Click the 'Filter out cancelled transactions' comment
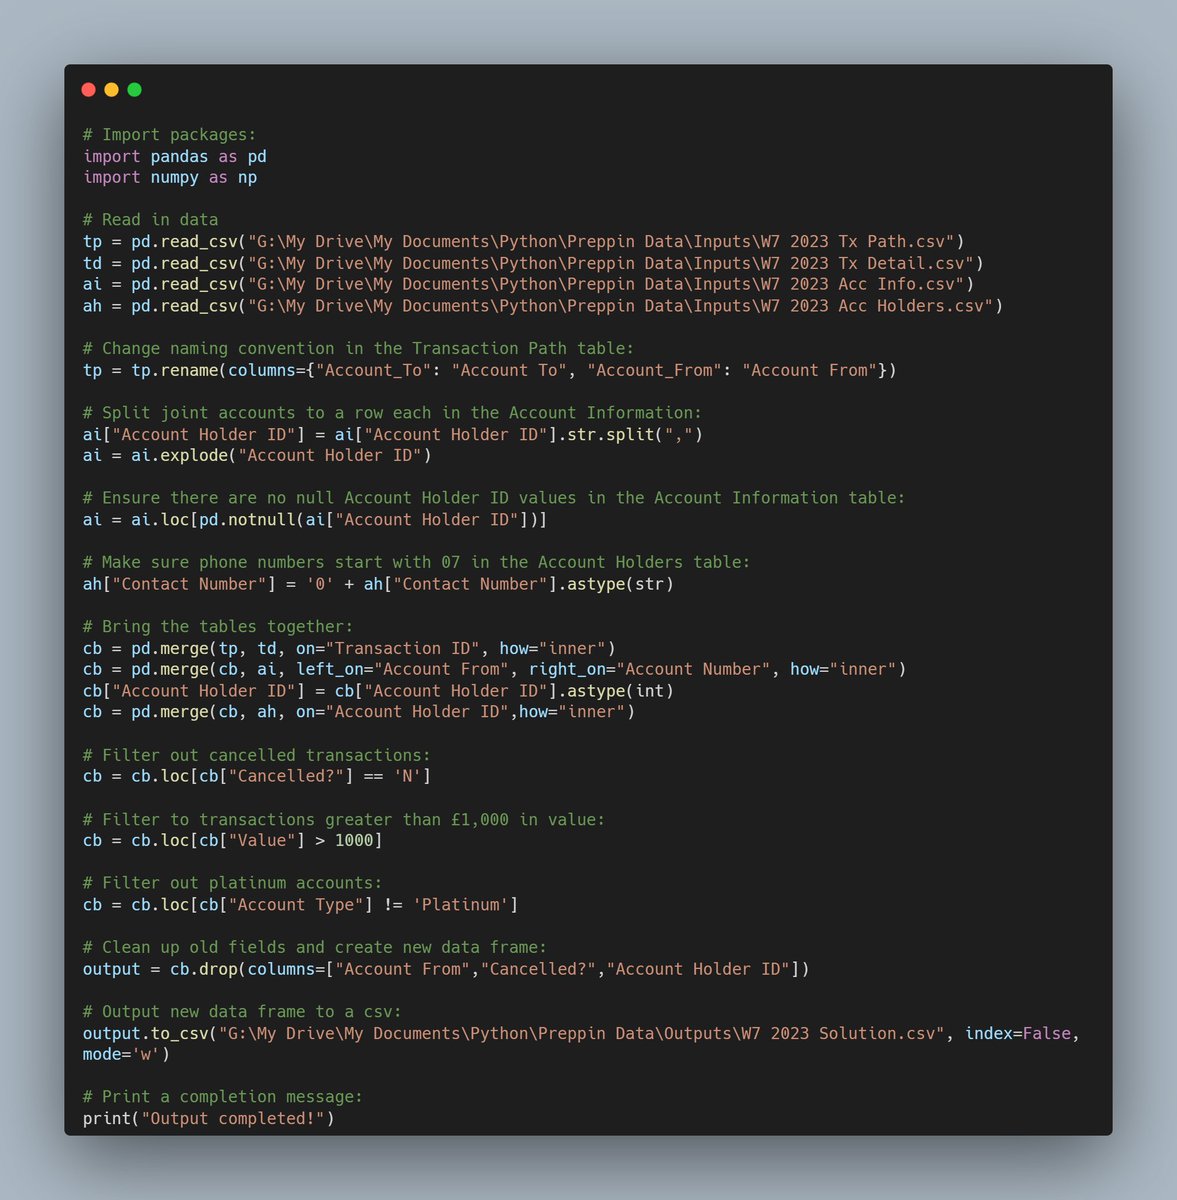Image resolution: width=1177 pixels, height=1200 pixels. click(x=257, y=755)
